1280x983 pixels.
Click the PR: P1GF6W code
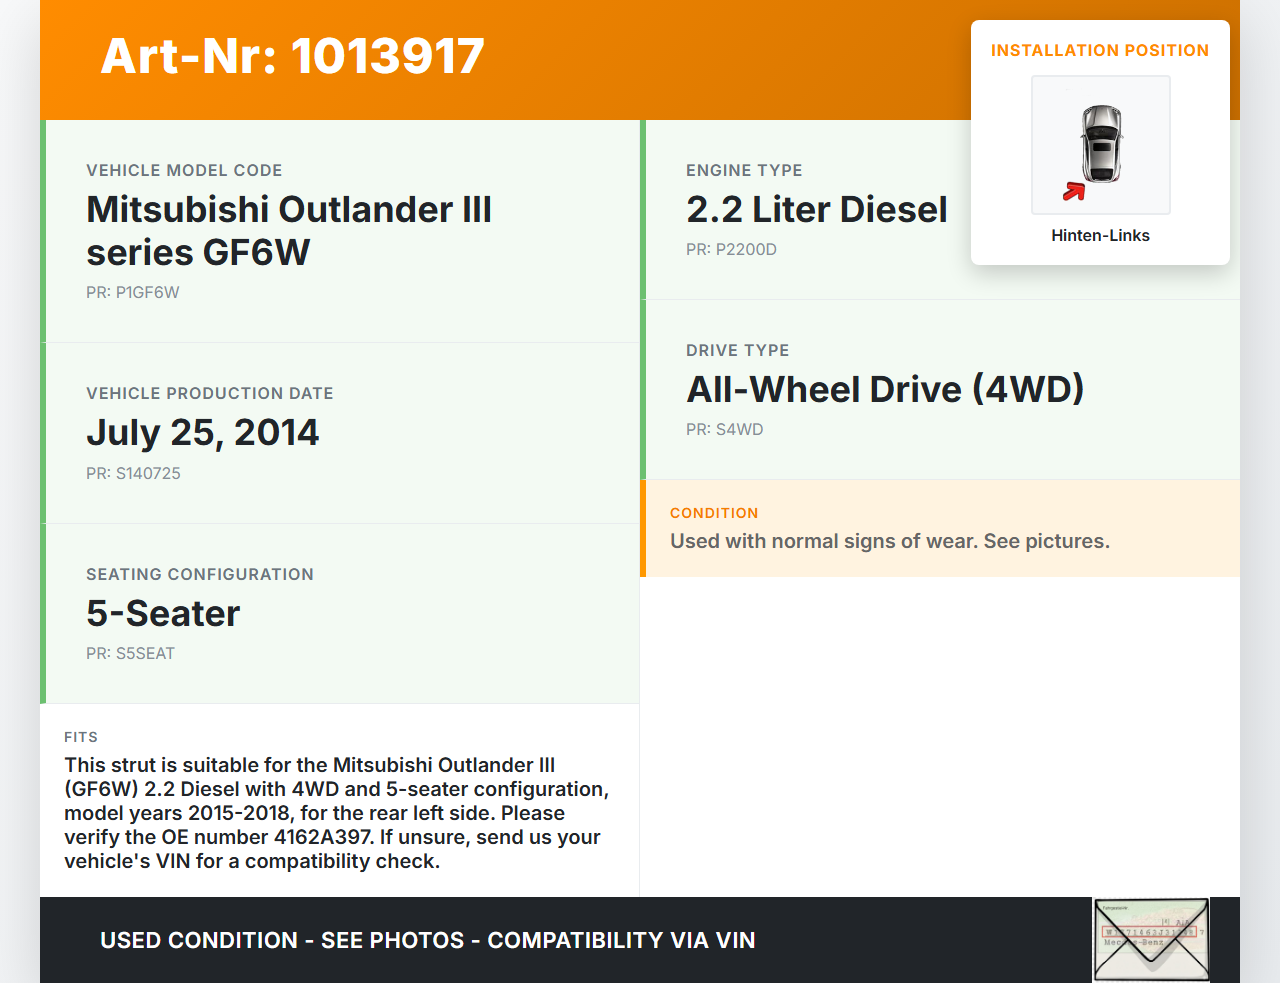[x=133, y=293]
